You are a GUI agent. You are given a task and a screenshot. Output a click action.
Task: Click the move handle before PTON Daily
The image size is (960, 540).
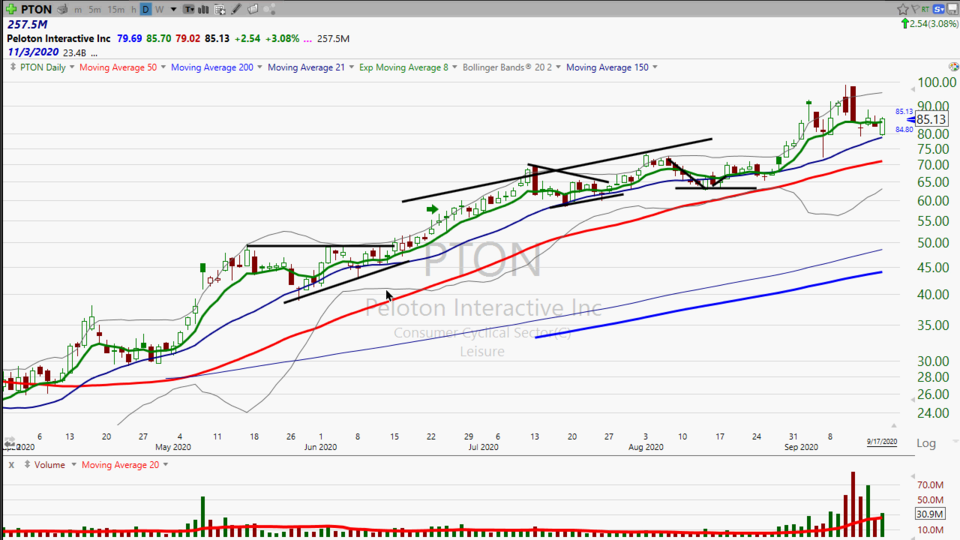coord(13,67)
